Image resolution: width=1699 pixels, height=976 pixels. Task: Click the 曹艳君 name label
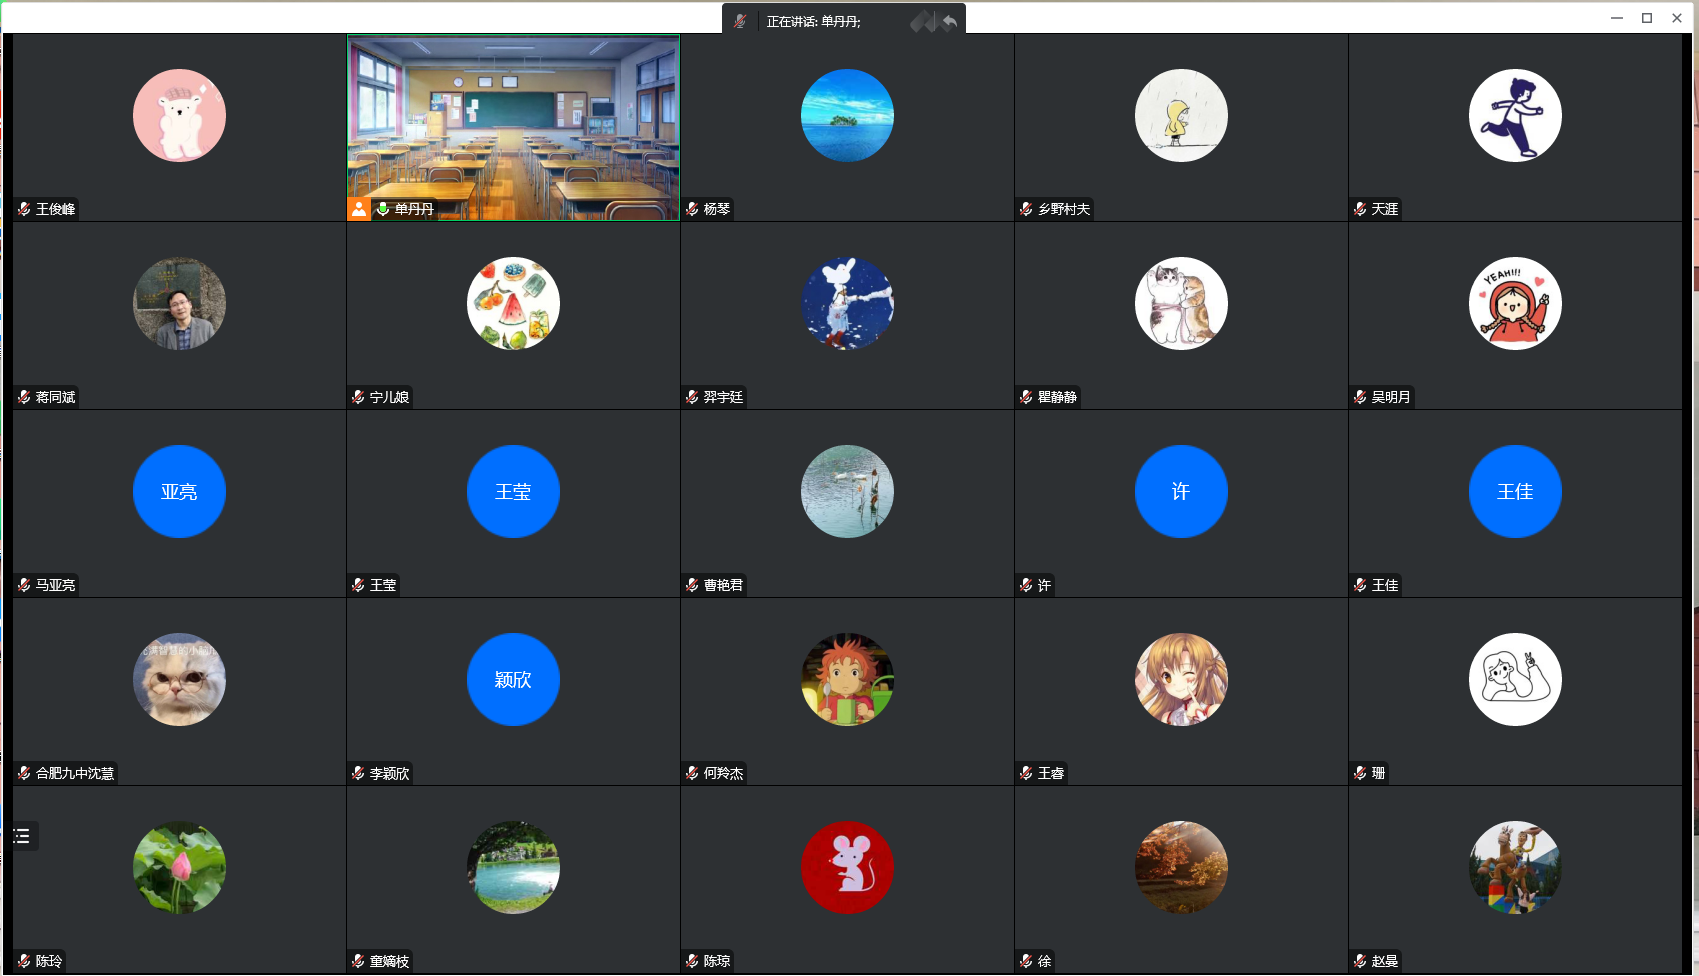723,585
